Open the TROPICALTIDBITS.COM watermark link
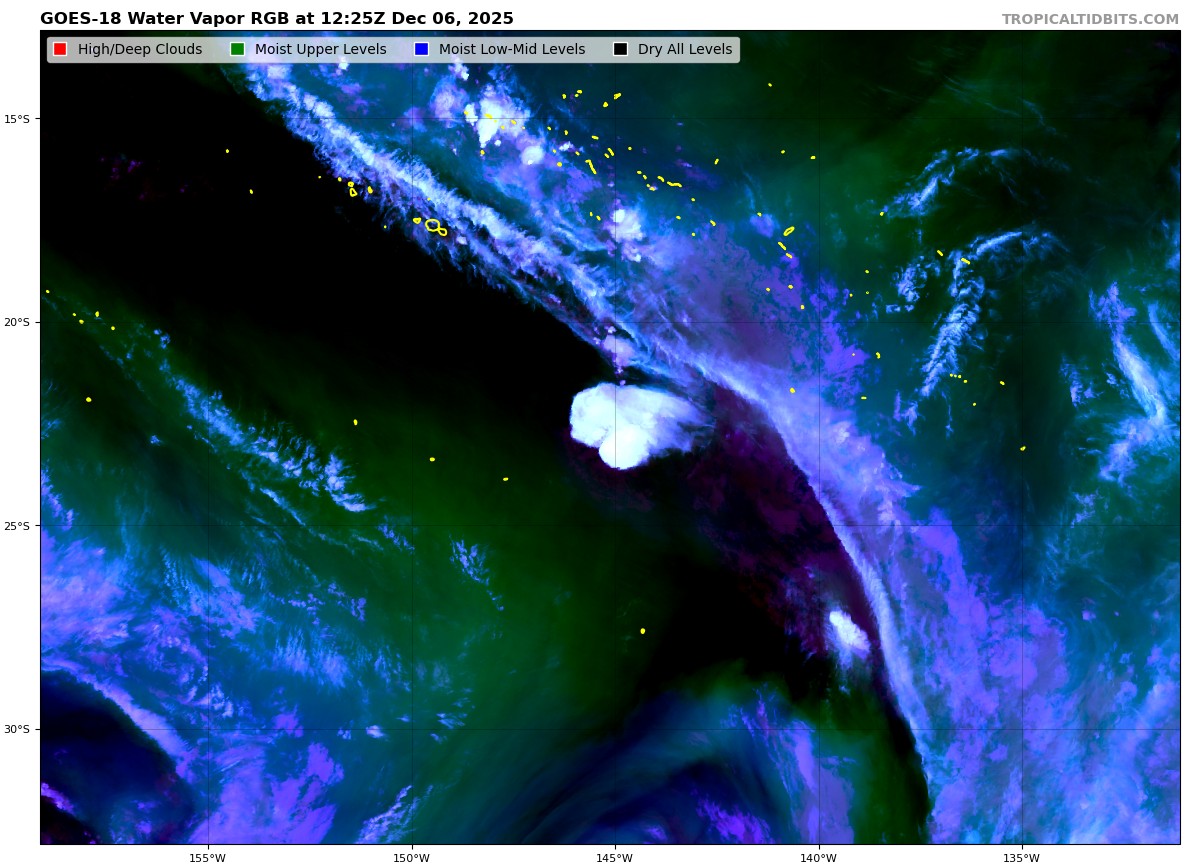The image size is (1200, 867). coord(1090,19)
